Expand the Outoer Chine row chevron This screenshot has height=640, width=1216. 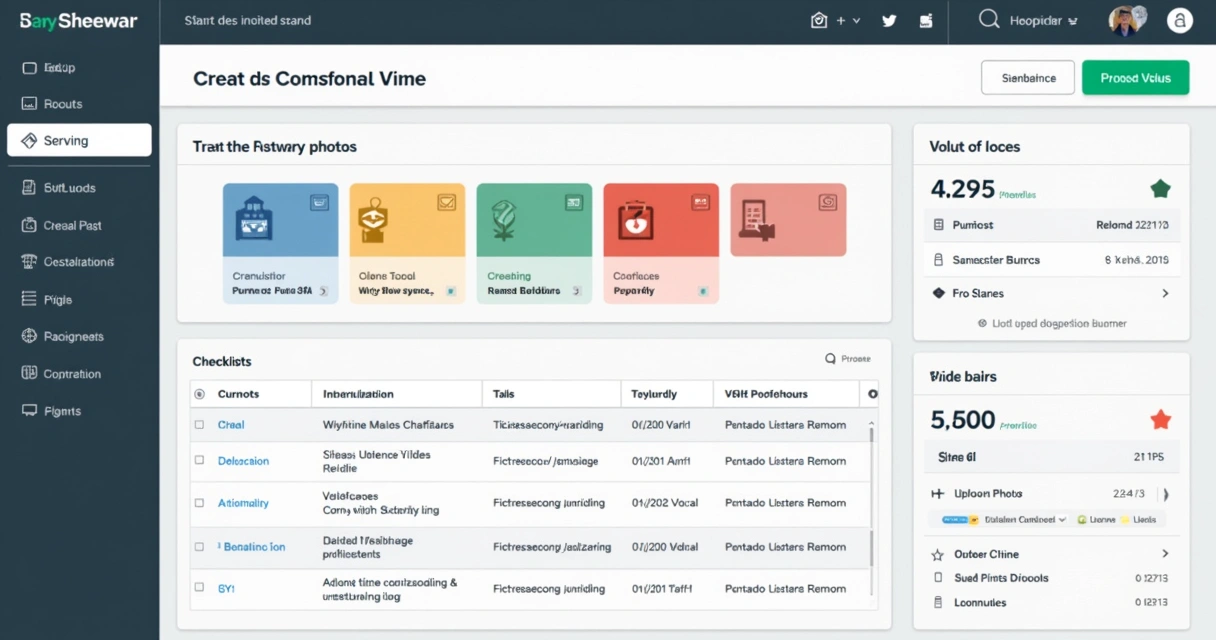1165,554
